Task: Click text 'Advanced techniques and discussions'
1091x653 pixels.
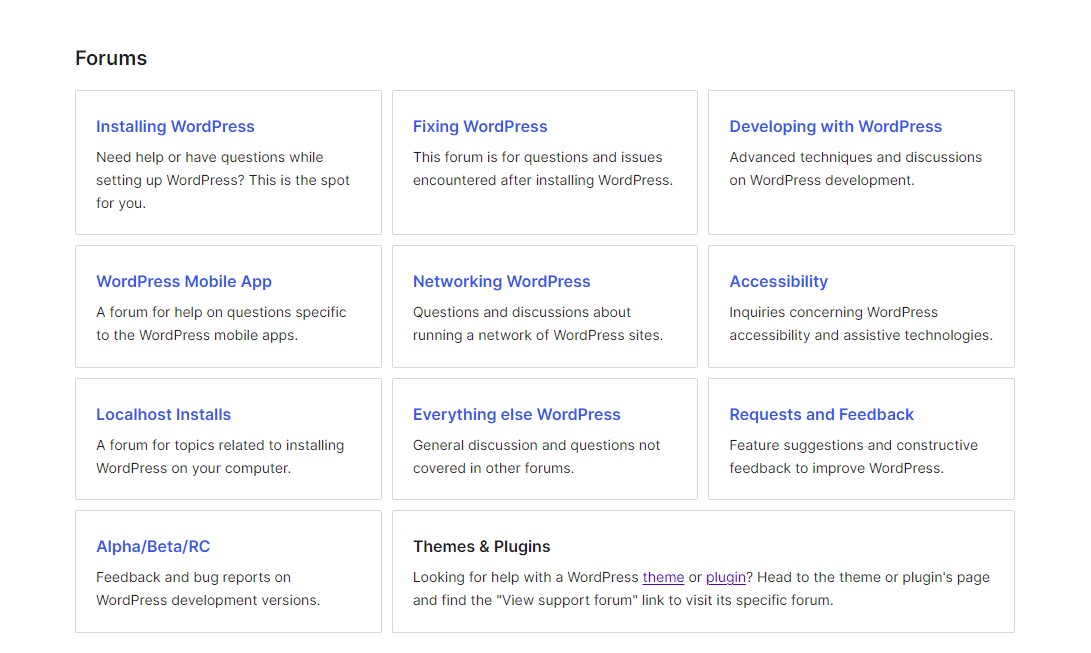Action: pos(856,157)
